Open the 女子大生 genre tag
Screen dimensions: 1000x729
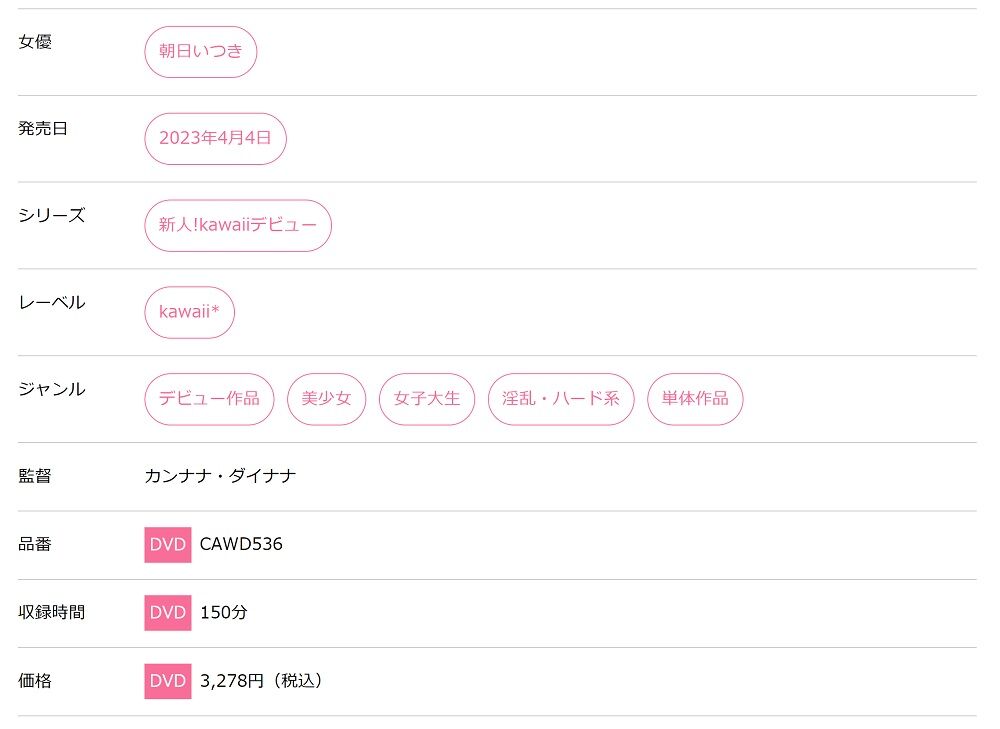tap(427, 399)
